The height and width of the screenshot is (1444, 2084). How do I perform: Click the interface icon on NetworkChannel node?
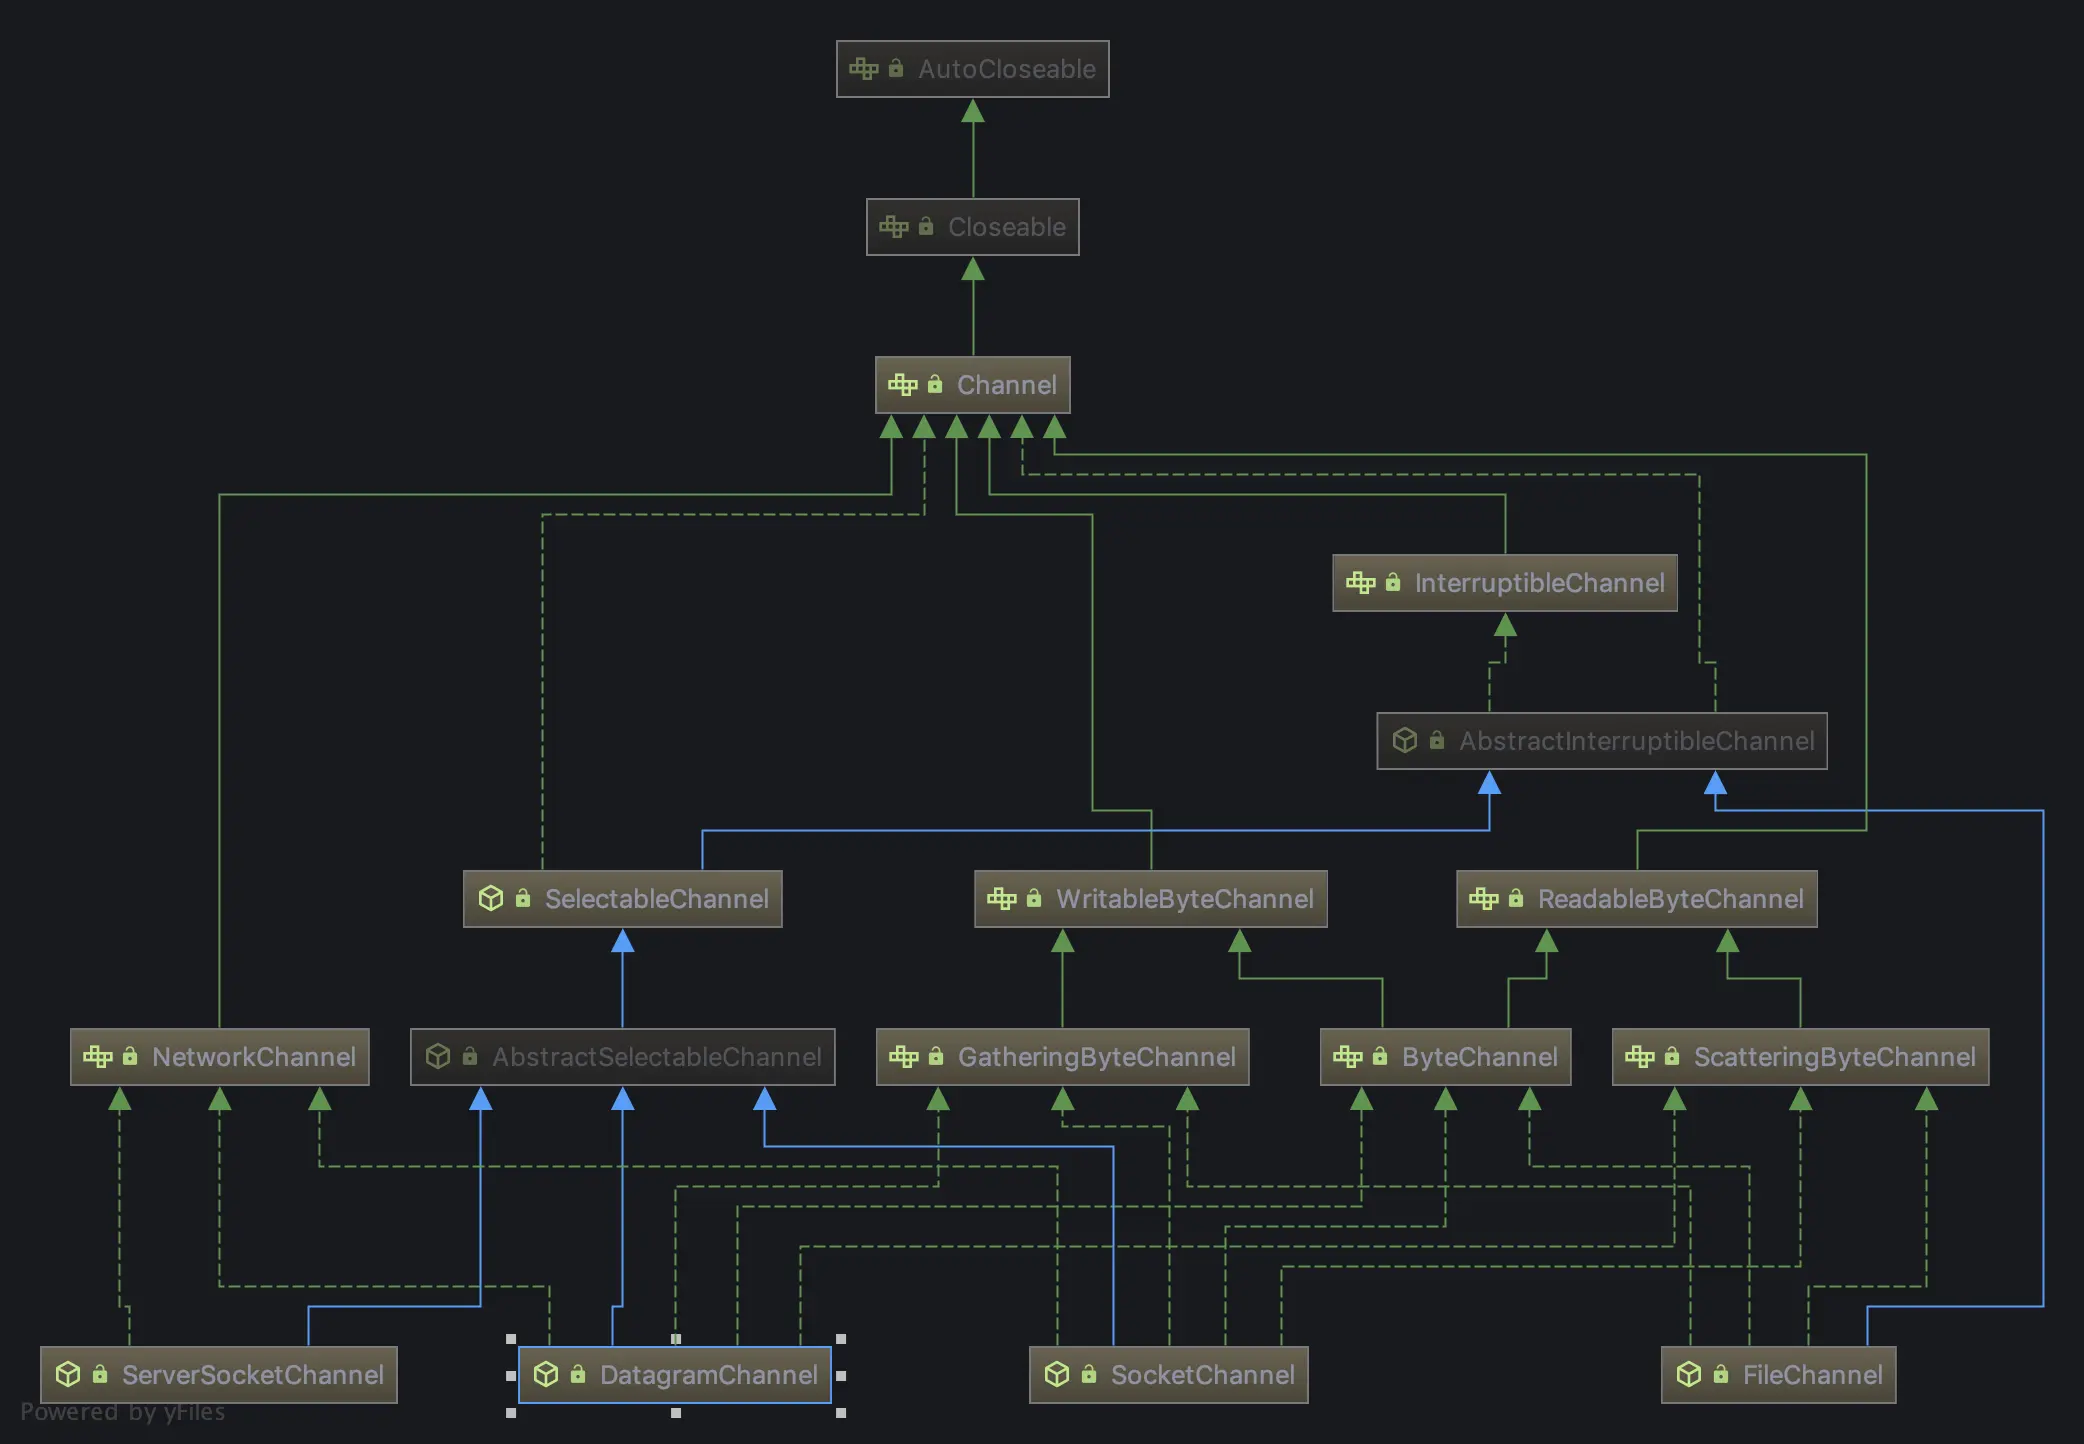(98, 1057)
